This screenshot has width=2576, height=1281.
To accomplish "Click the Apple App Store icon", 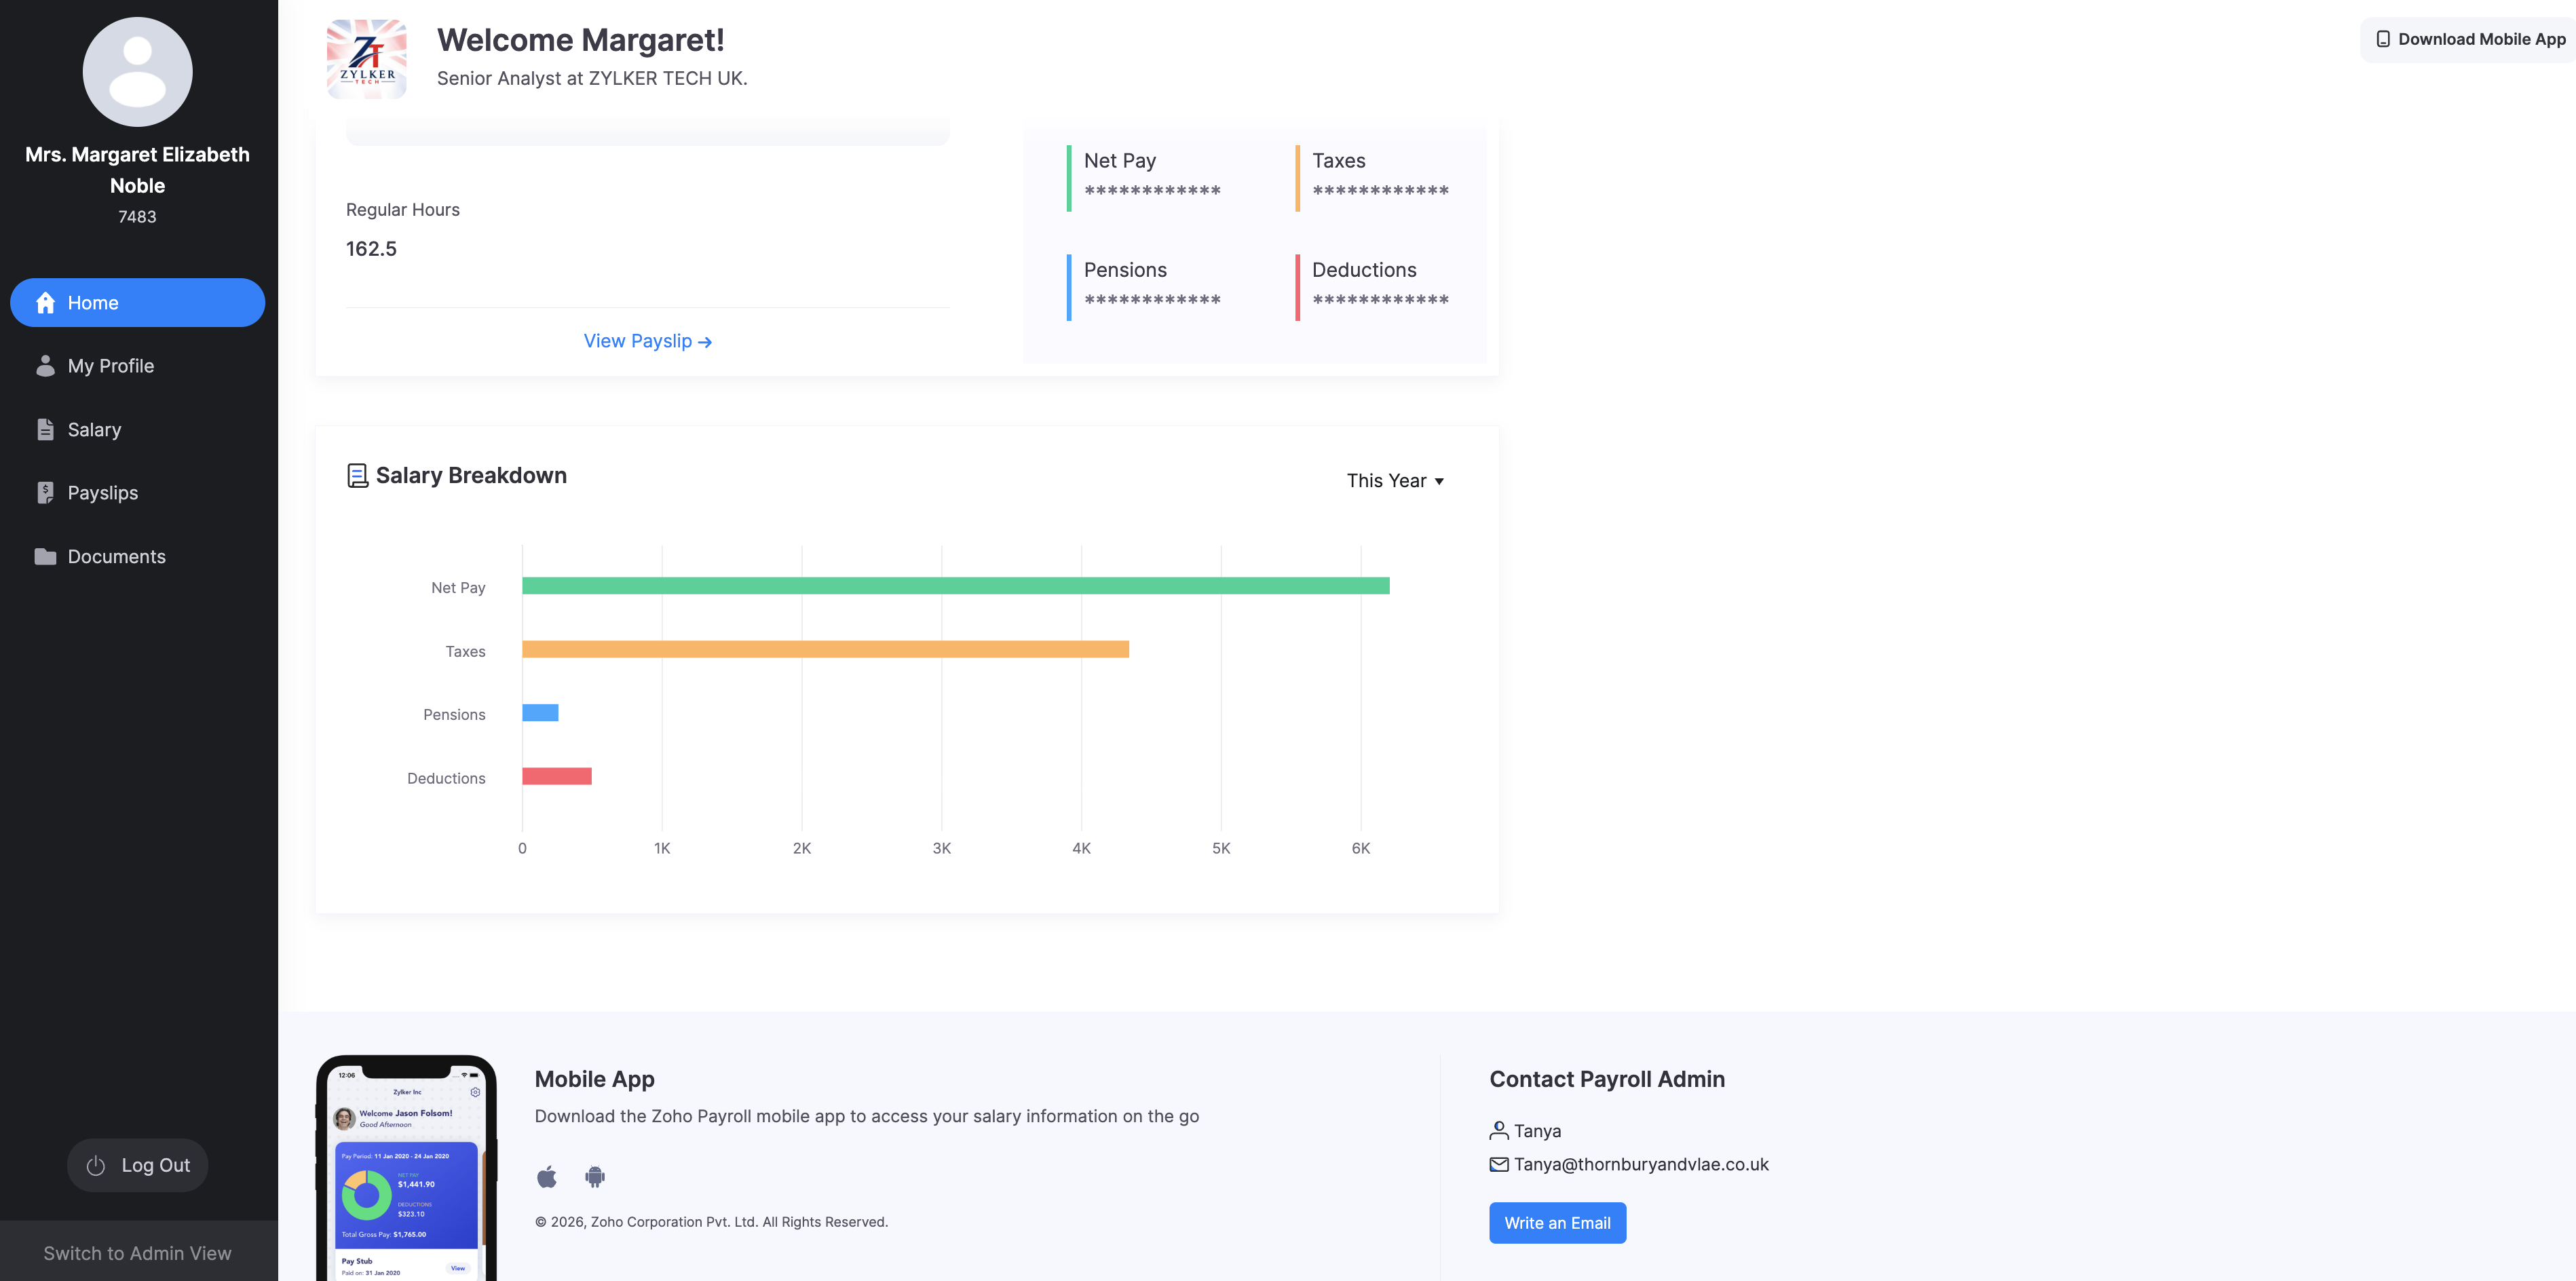I will pos(547,1177).
